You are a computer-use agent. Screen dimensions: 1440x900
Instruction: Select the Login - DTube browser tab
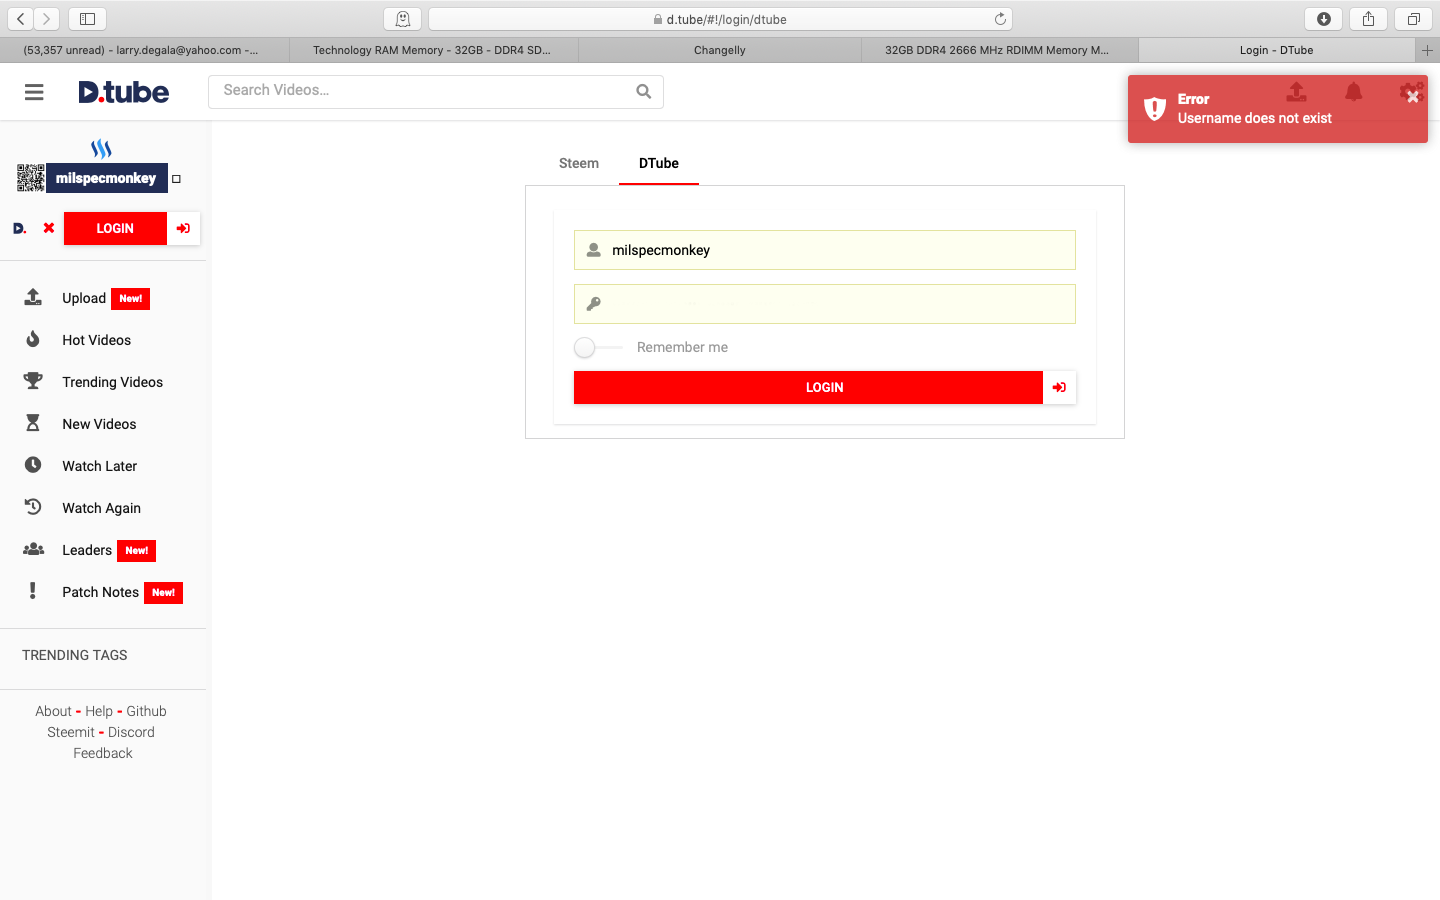click(1277, 50)
